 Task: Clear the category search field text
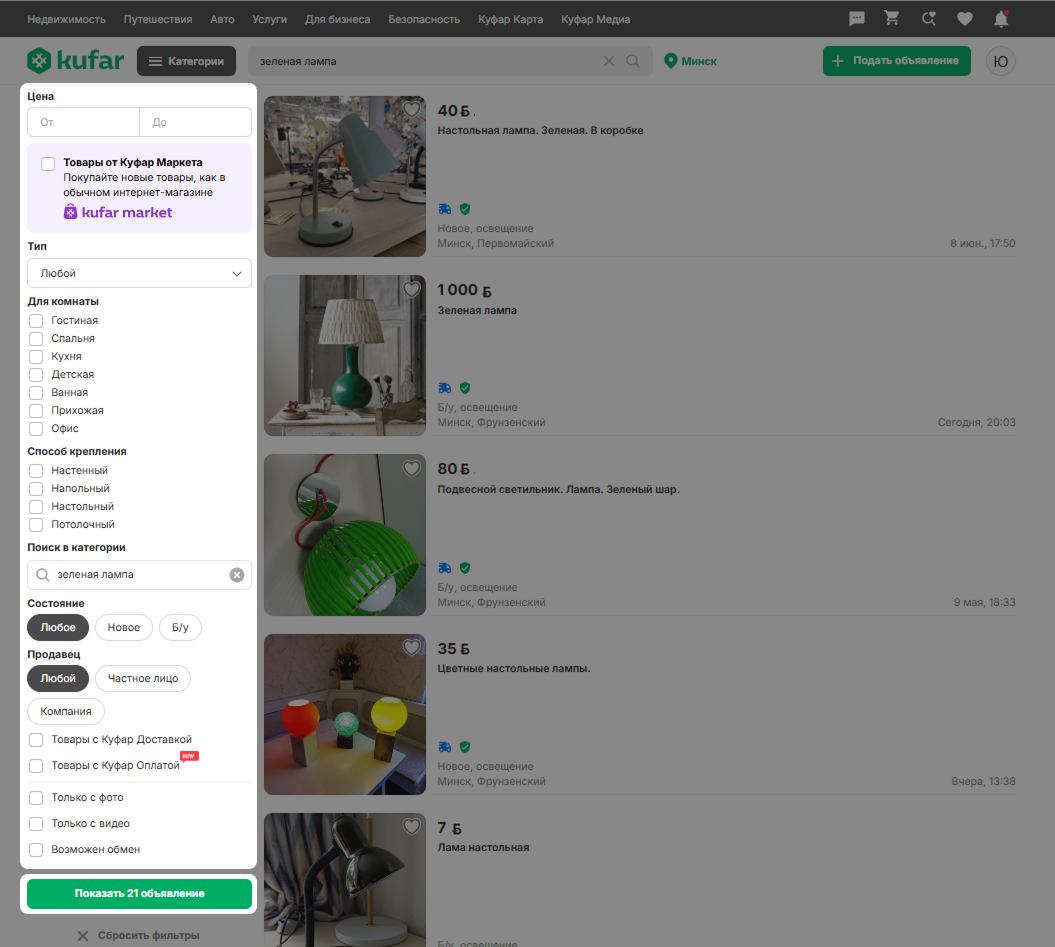pos(237,575)
